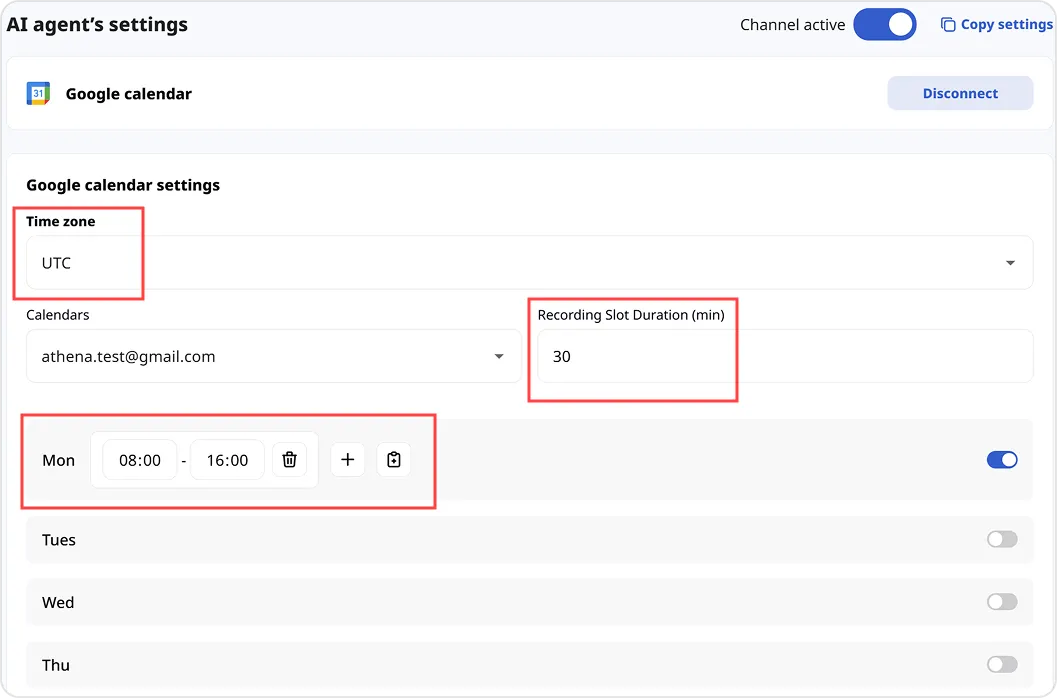Add another time slot for Monday
The image size is (1057, 698).
[x=347, y=460]
